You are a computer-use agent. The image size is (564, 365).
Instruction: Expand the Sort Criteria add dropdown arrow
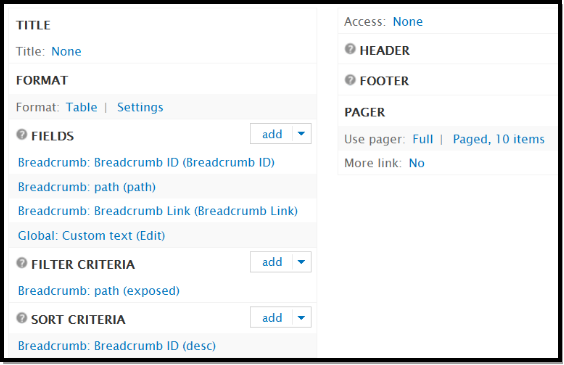[x=301, y=318]
